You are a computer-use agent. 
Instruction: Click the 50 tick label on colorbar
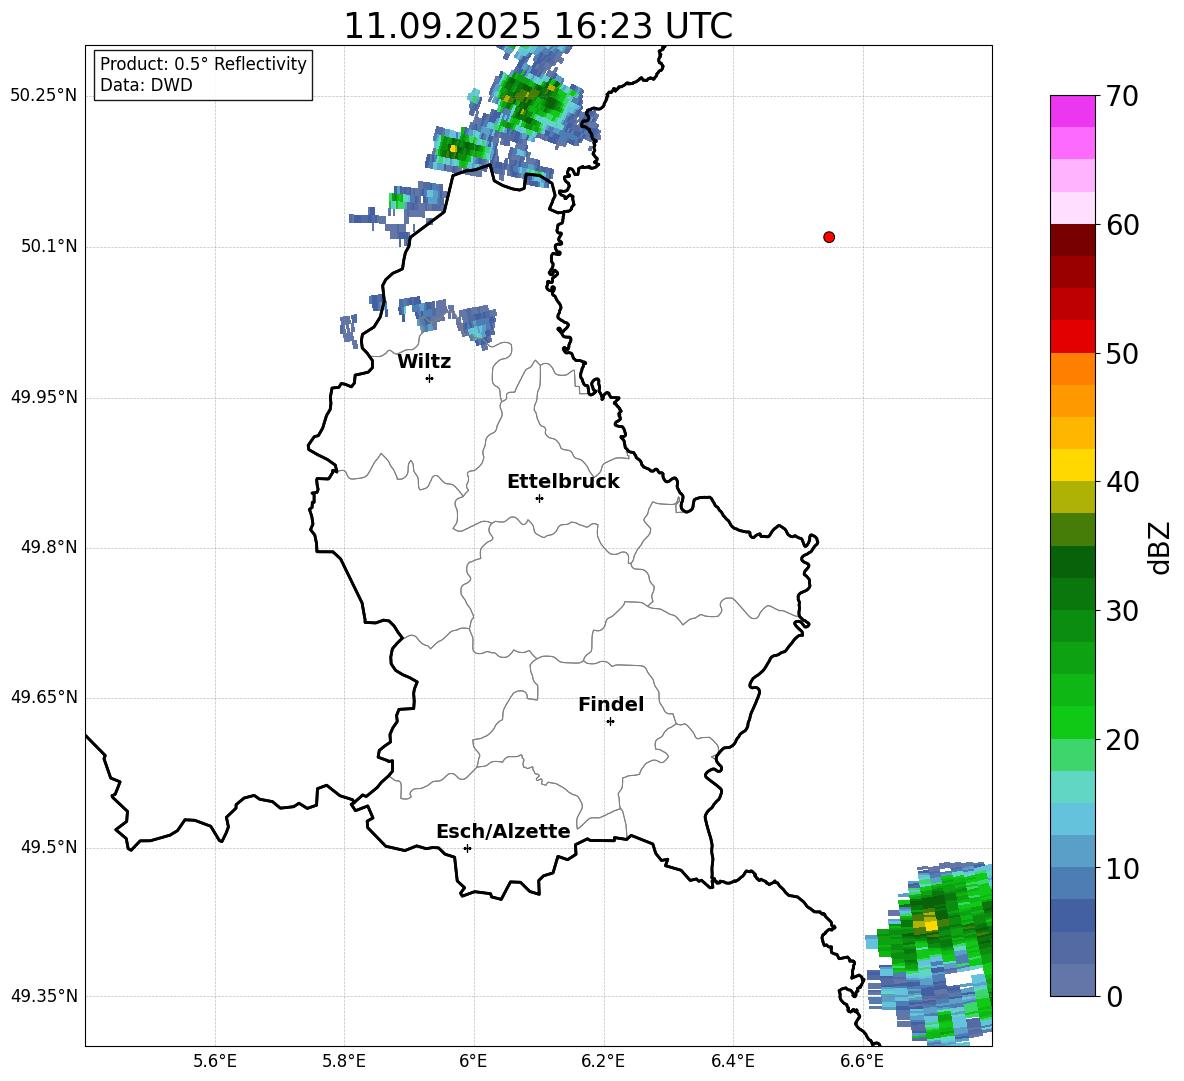[x=1122, y=354]
